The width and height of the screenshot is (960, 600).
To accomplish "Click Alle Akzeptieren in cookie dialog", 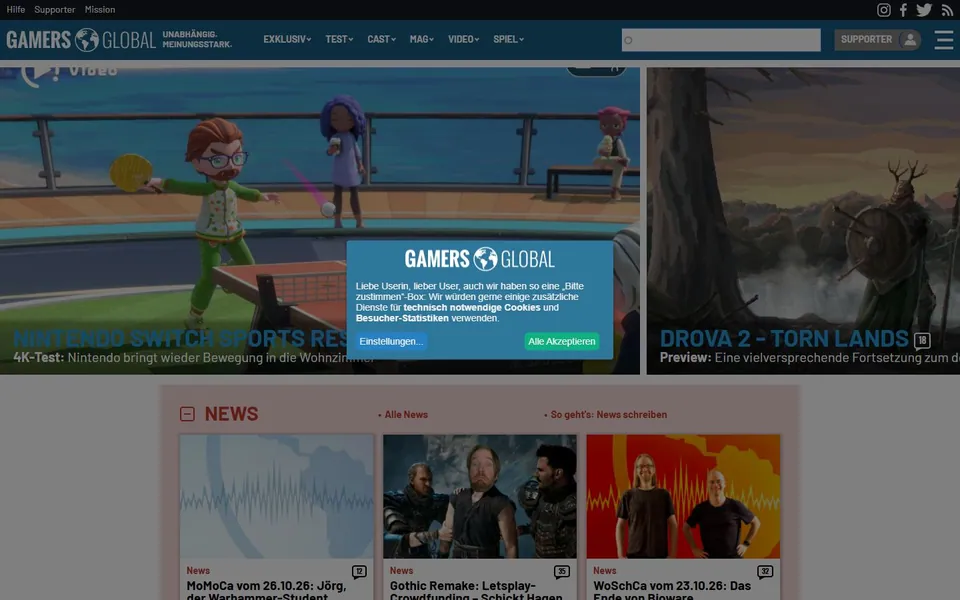I will click(x=561, y=341).
